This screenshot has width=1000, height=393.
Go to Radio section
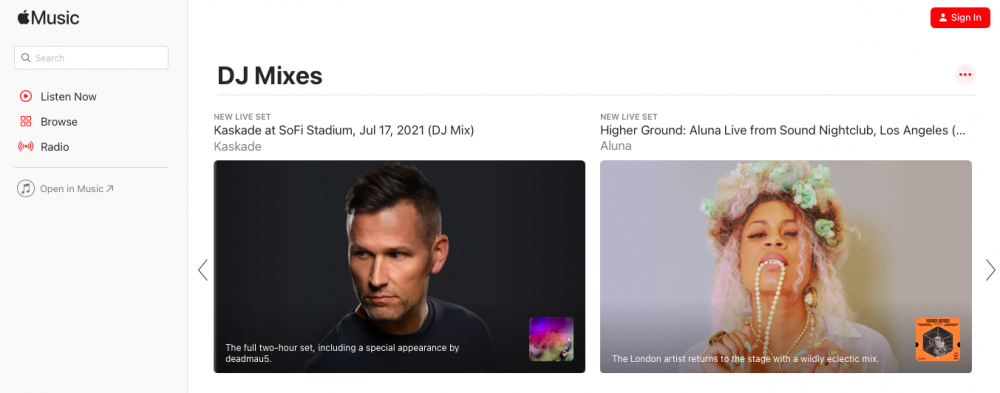54,147
